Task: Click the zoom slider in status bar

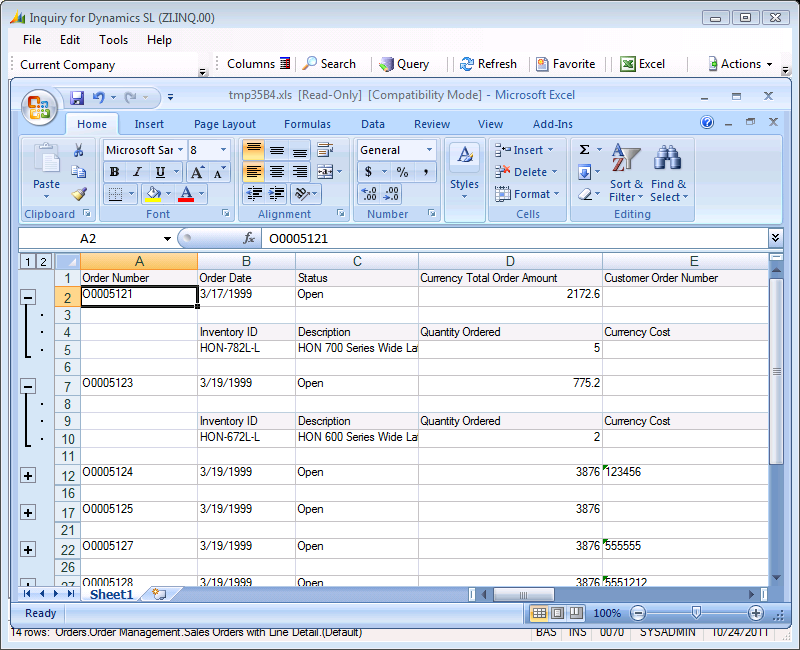Action: point(696,613)
